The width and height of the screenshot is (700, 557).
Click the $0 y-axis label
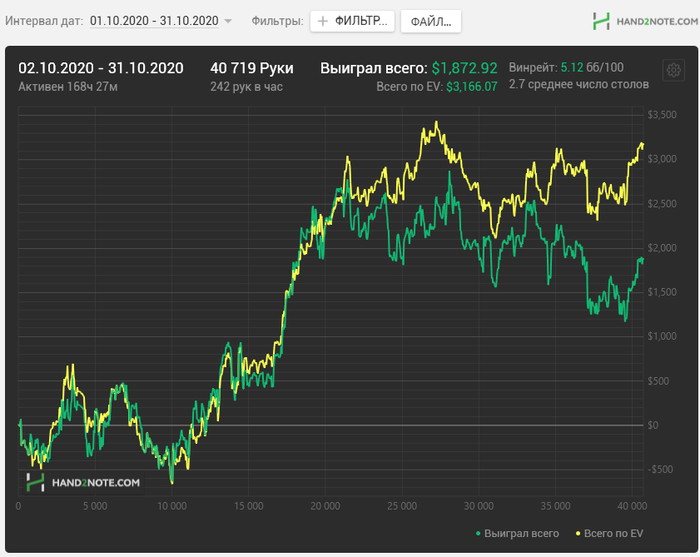point(653,425)
